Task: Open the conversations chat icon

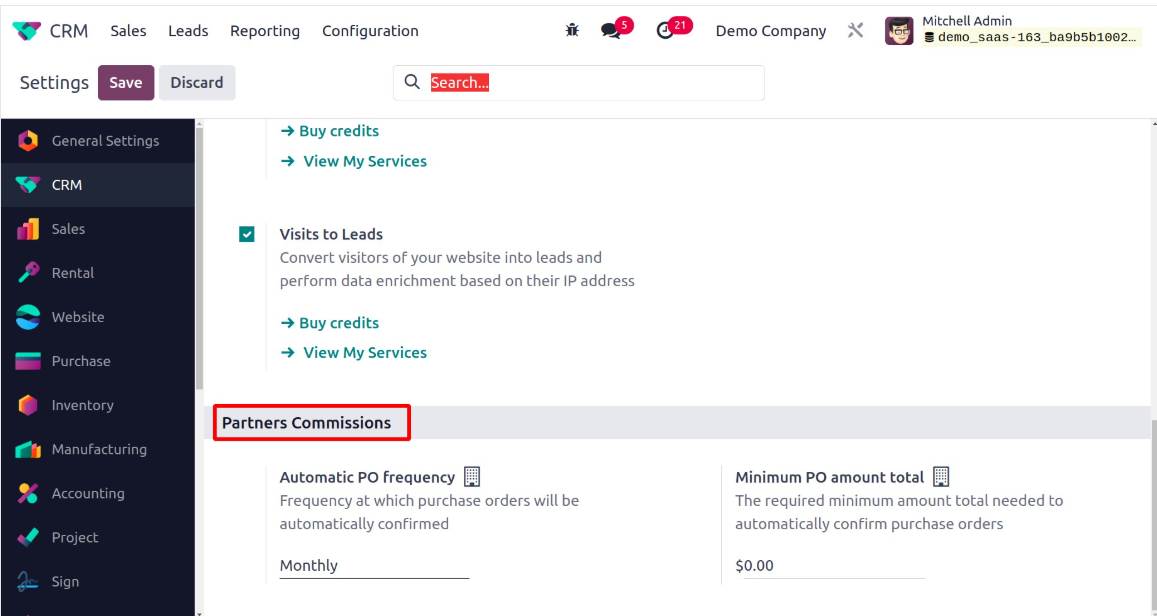Action: 611,30
